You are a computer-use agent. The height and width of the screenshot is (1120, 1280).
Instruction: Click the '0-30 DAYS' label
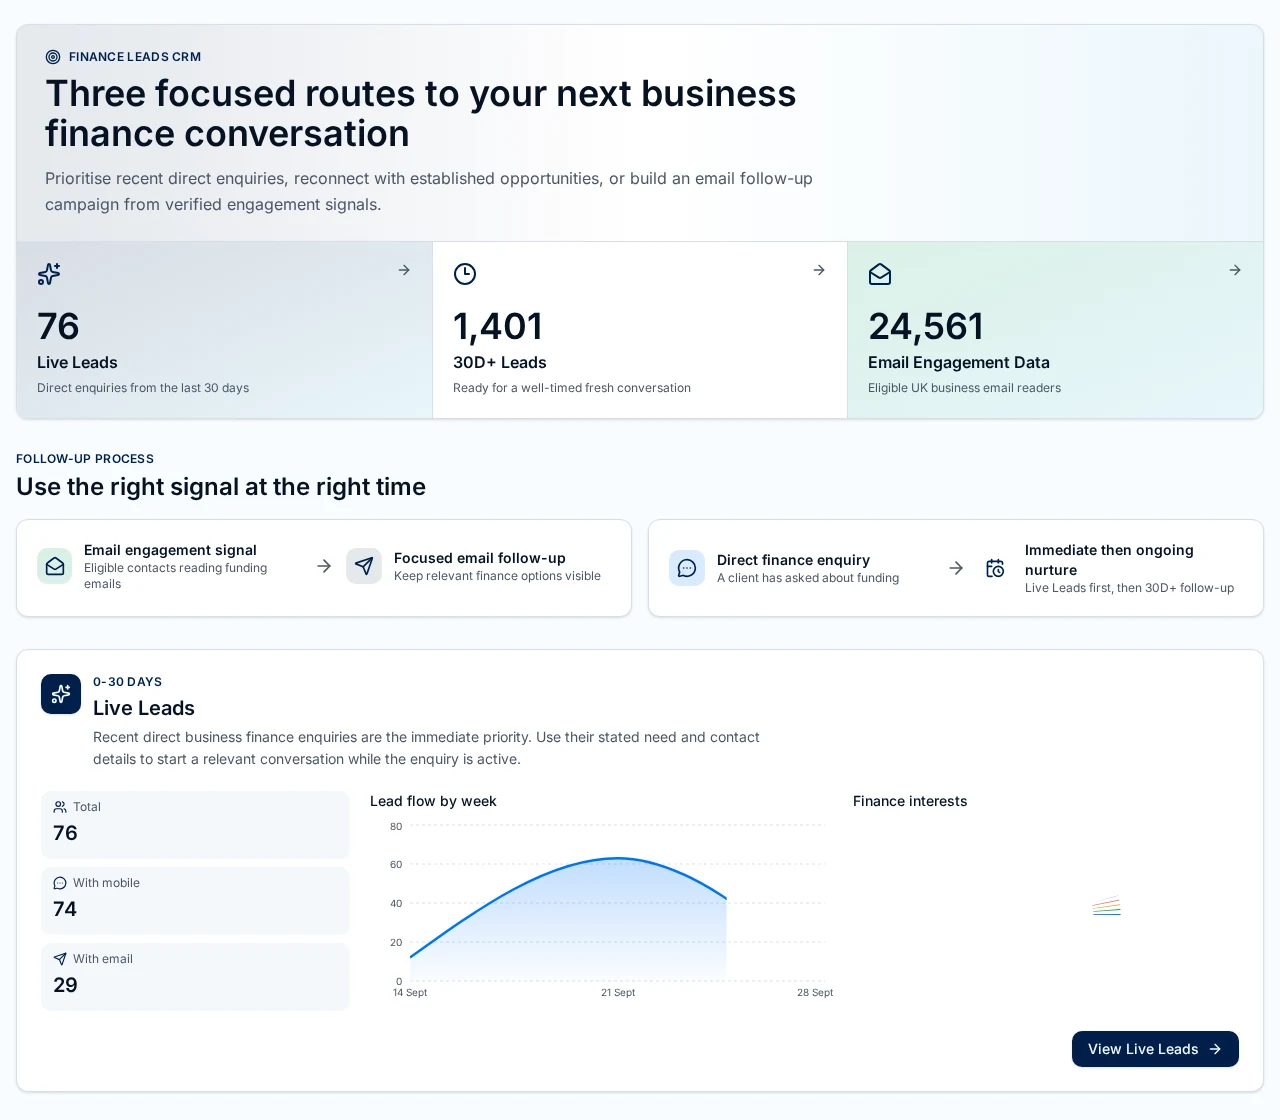coord(127,682)
